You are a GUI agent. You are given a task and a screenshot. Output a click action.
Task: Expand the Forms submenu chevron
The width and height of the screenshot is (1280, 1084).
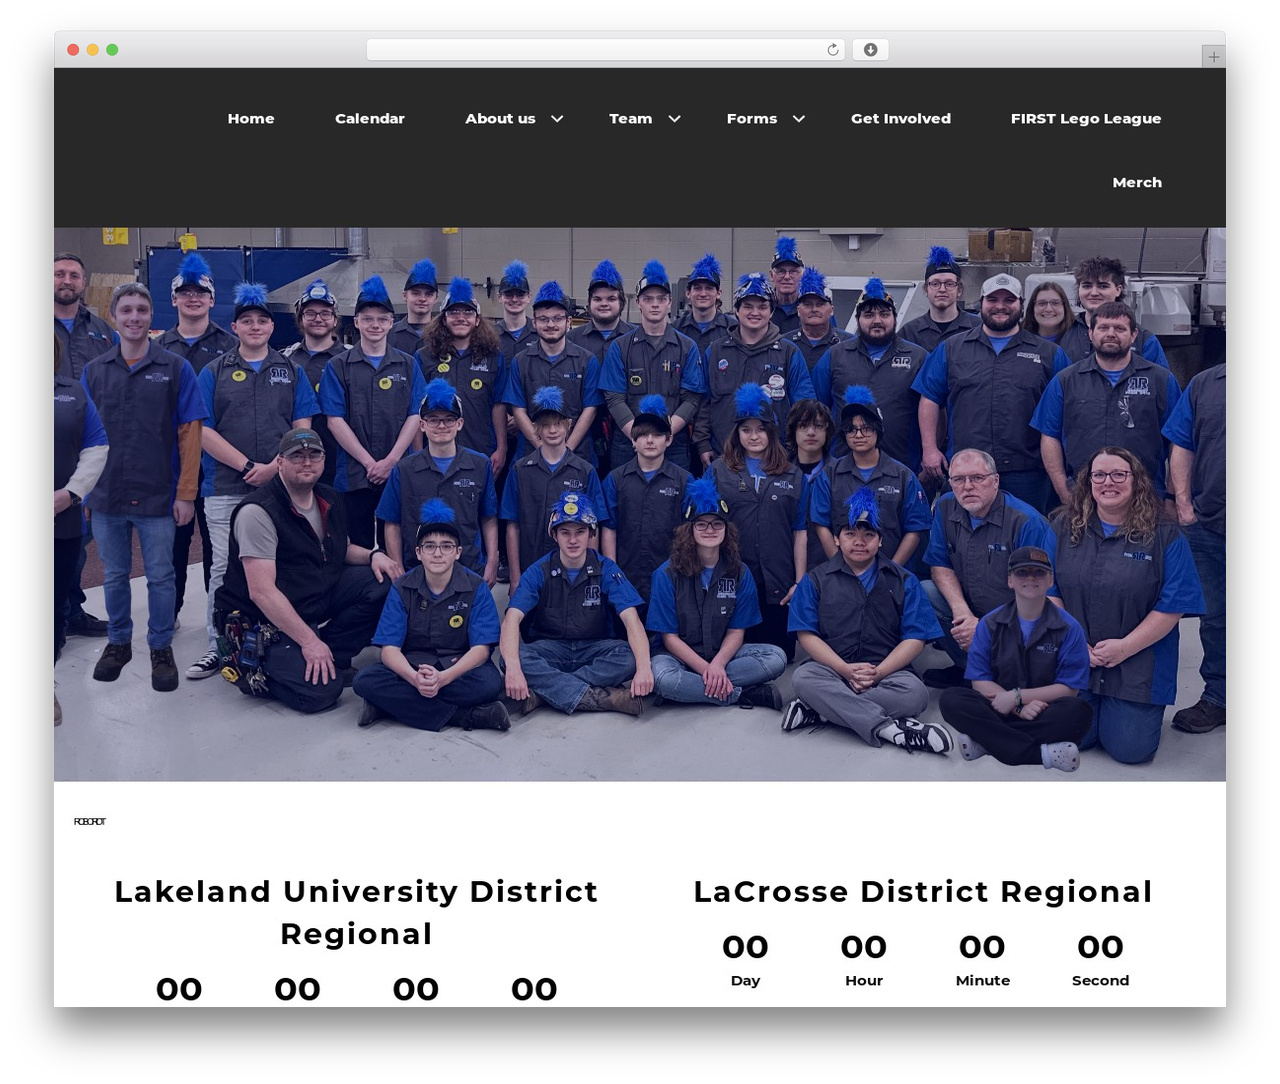[799, 118]
